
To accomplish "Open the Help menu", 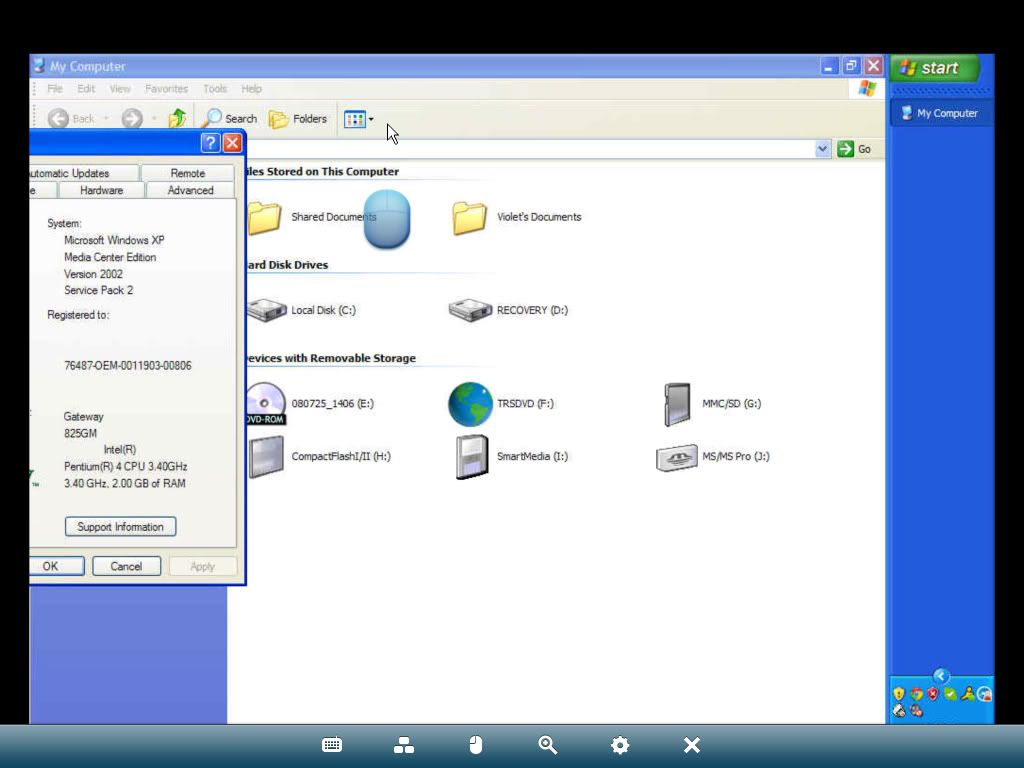I will click(251, 89).
